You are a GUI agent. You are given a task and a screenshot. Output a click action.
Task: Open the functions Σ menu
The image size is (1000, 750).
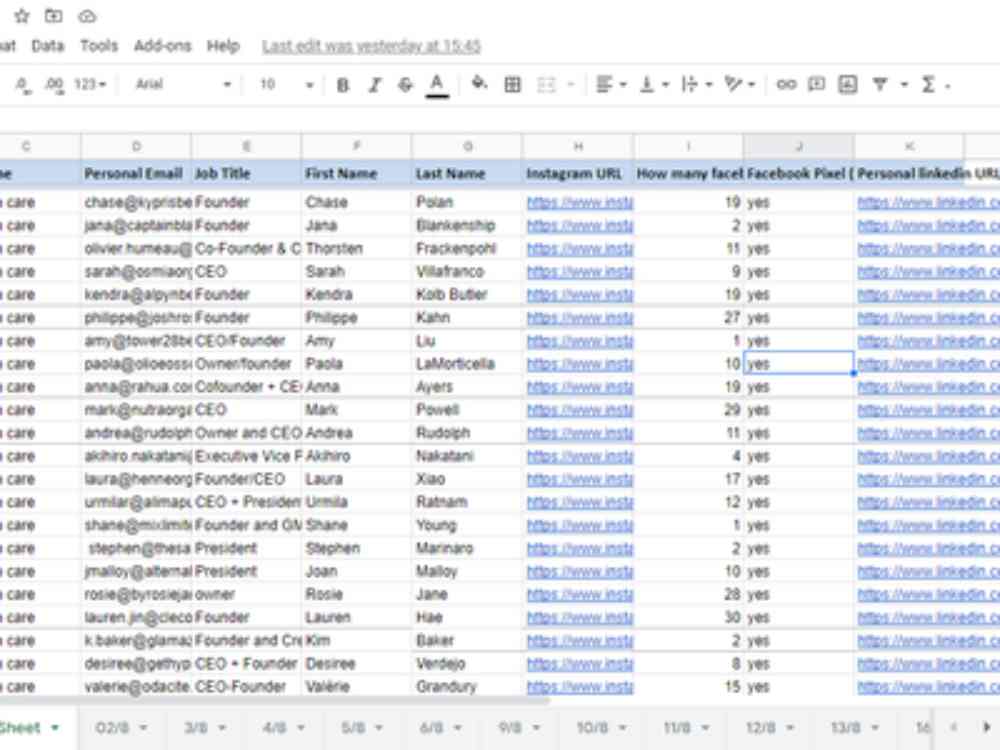click(926, 85)
